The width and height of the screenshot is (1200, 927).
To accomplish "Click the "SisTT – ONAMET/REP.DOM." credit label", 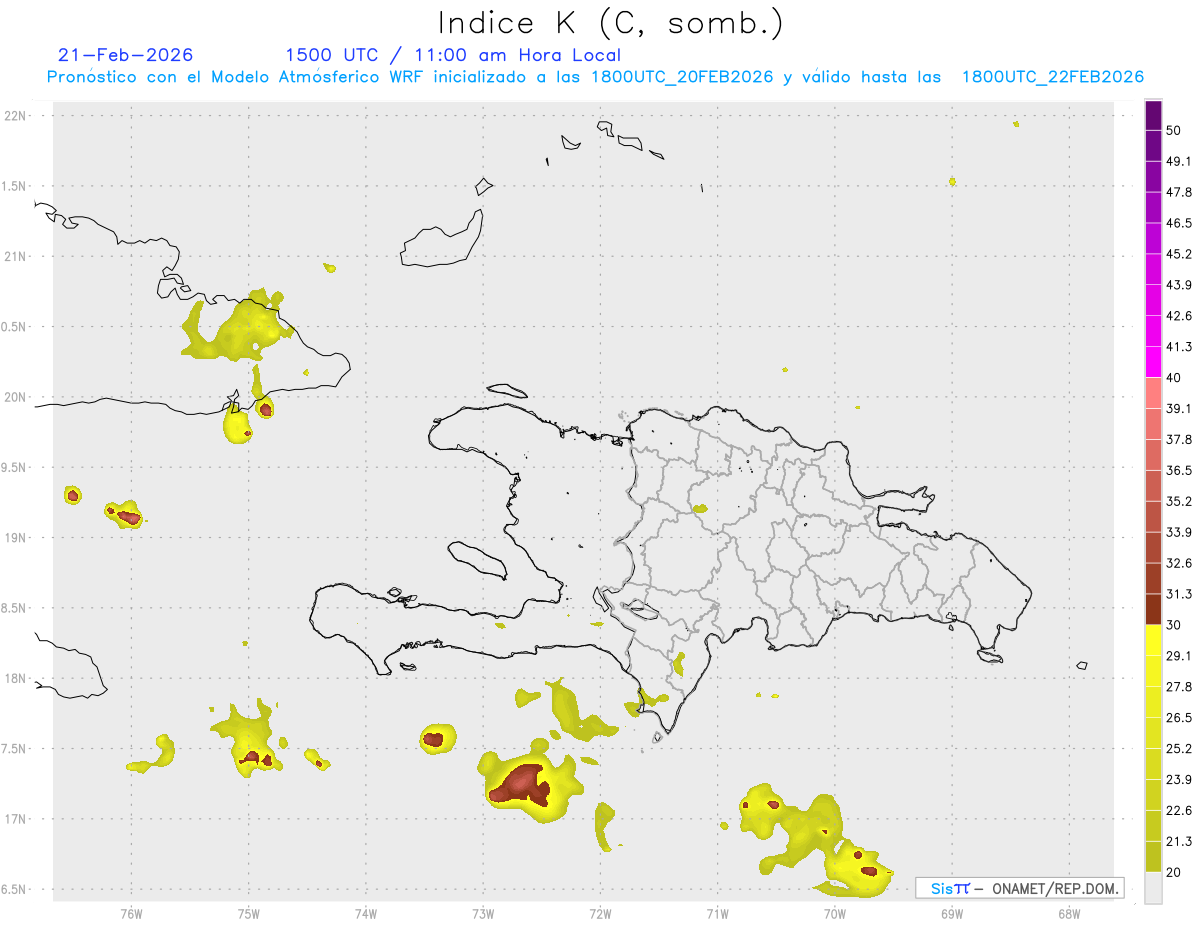I will (1020, 888).
